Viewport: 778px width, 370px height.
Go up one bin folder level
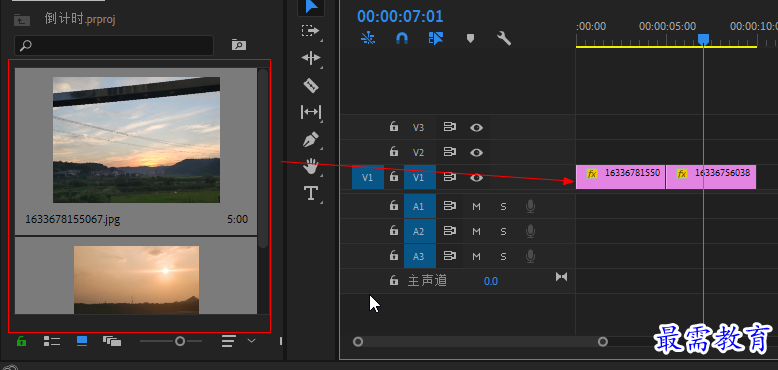22,20
